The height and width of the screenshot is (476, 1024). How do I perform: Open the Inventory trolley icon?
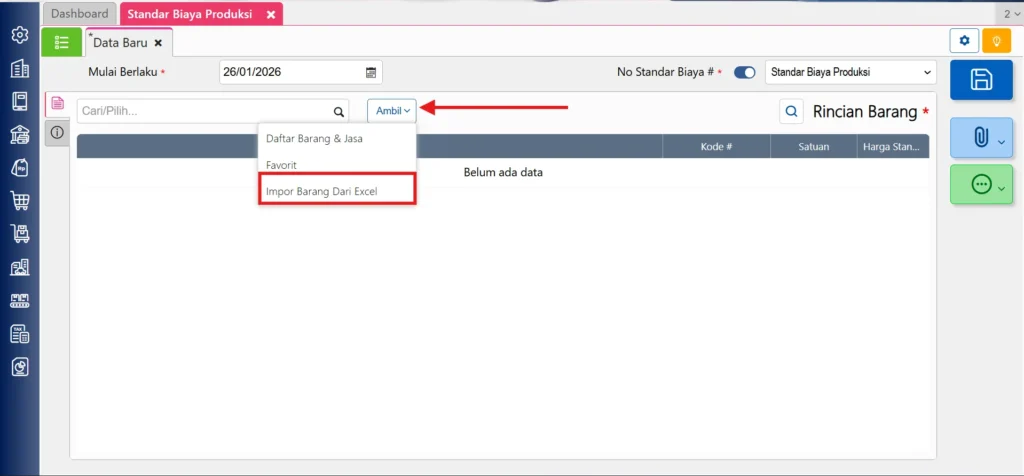[20, 234]
